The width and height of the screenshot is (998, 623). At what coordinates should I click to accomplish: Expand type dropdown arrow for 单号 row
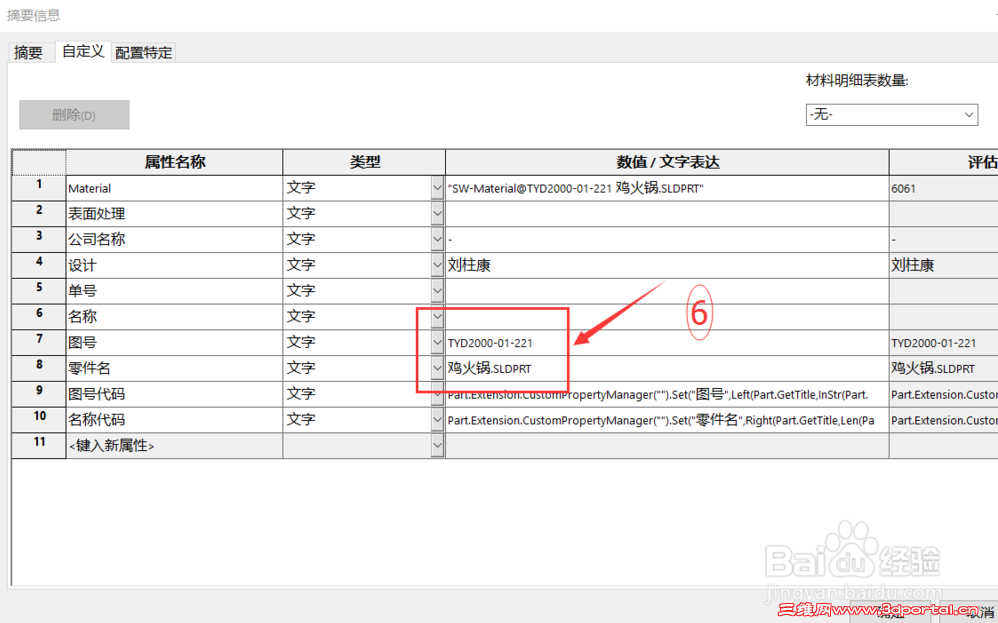coord(437,291)
